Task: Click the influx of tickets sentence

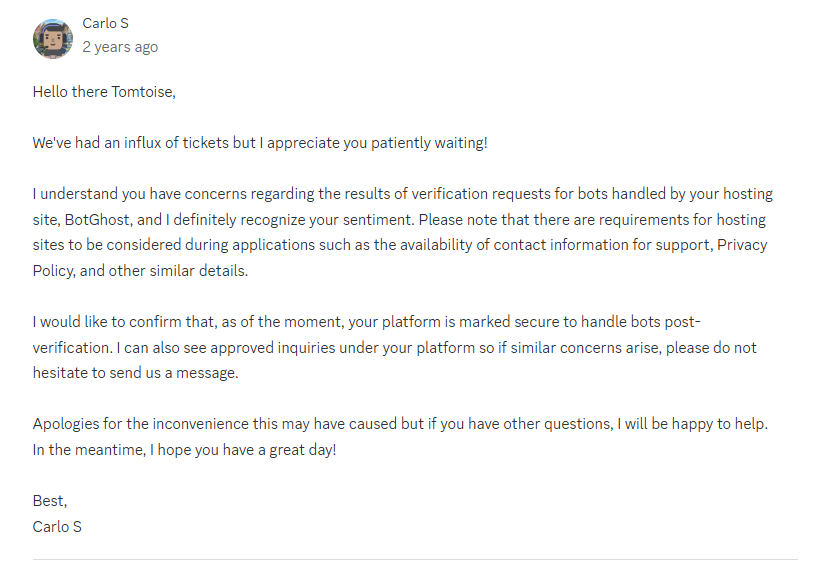Action: [x=260, y=143]
